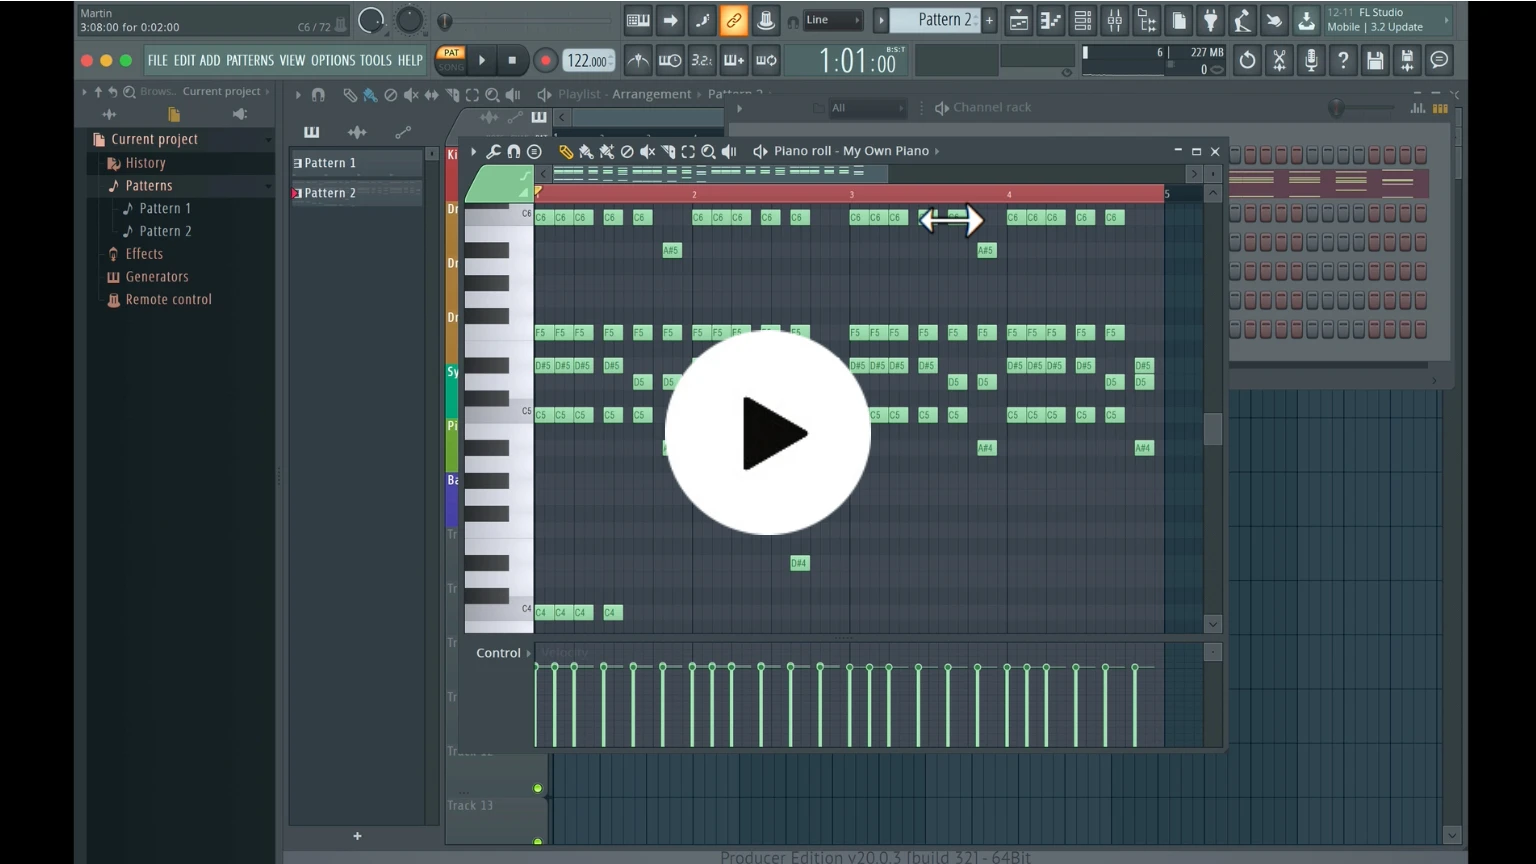The image size is (1536, 864).
Task: Click the render as audio file icon
Action: [x=1407, y=61]
